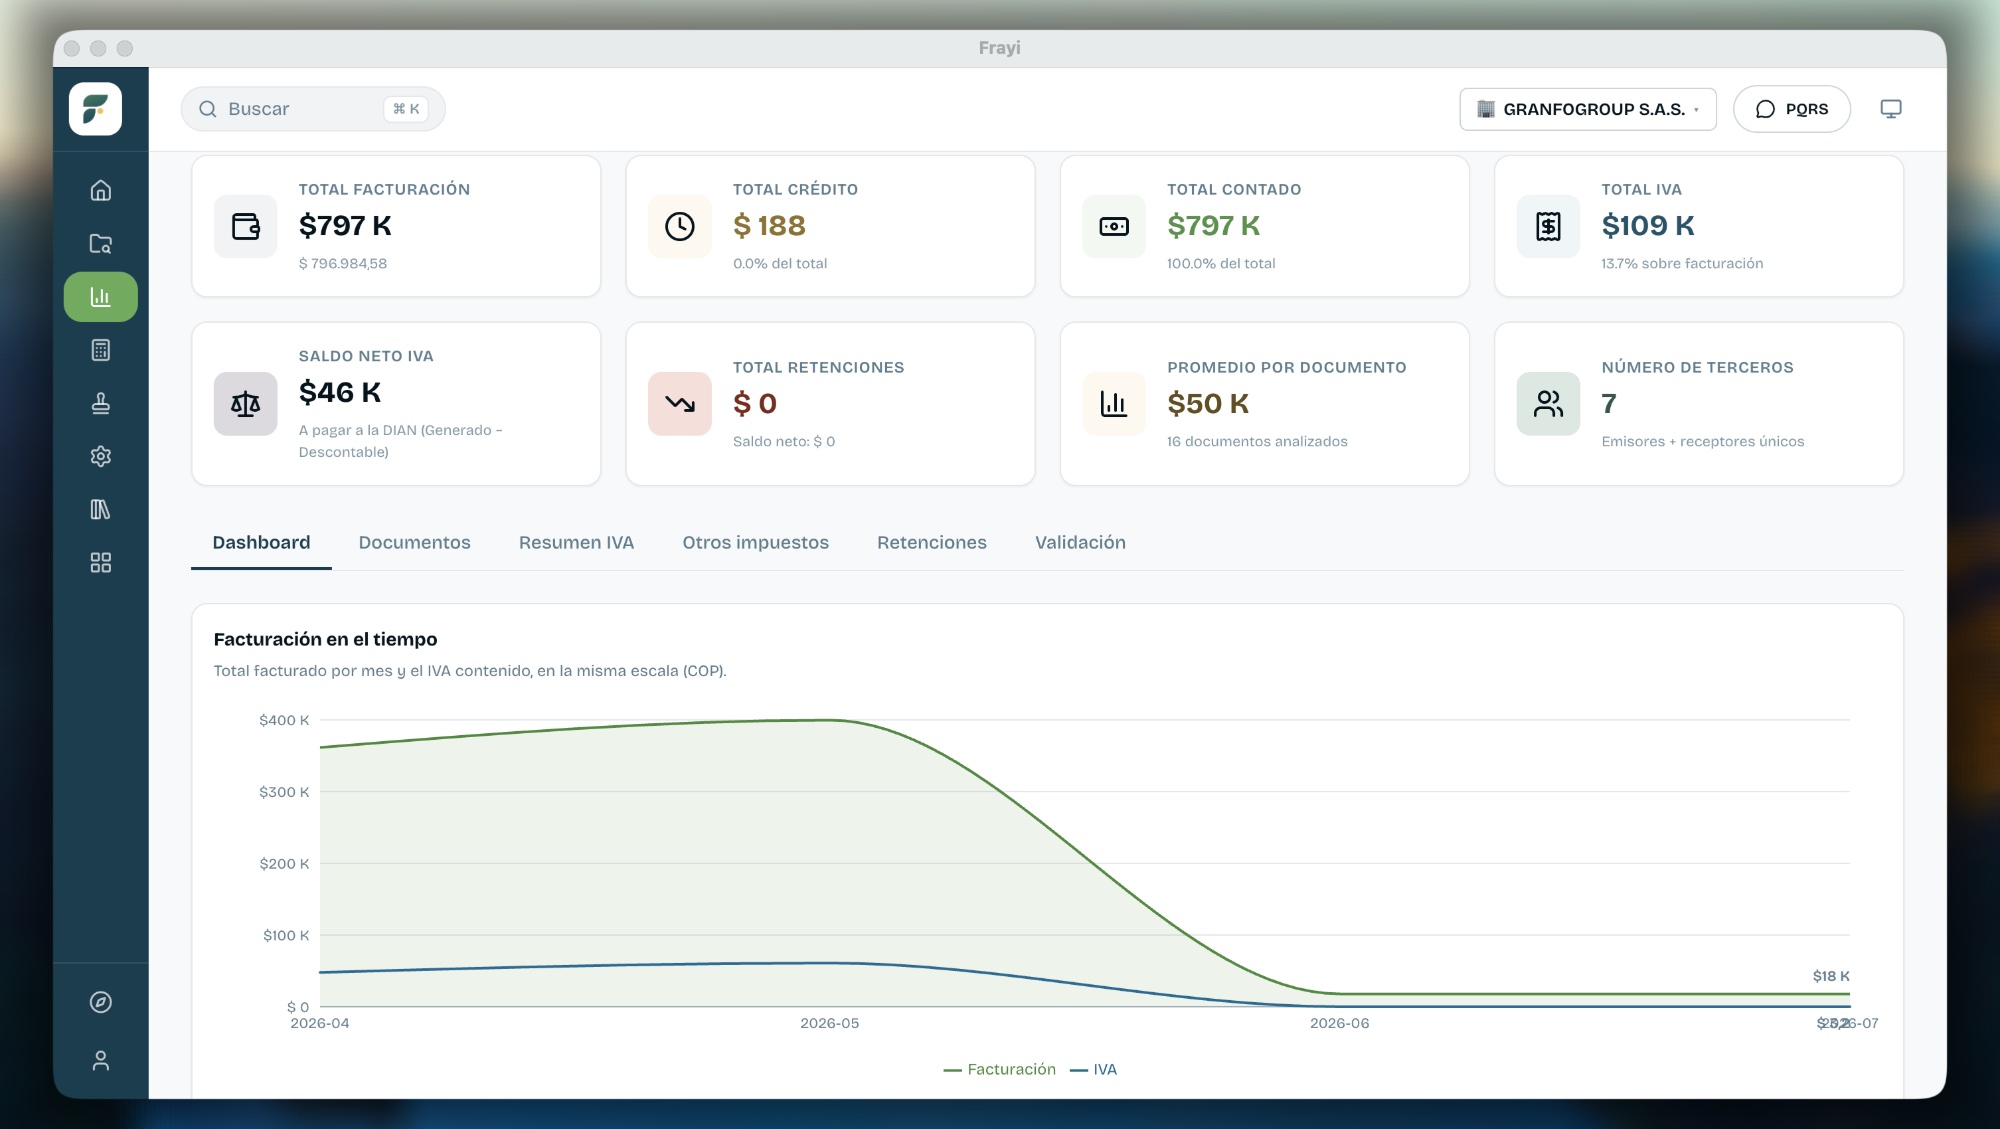
Task: Open the home icon in sidebar
Action: click(x=101, y=190)
